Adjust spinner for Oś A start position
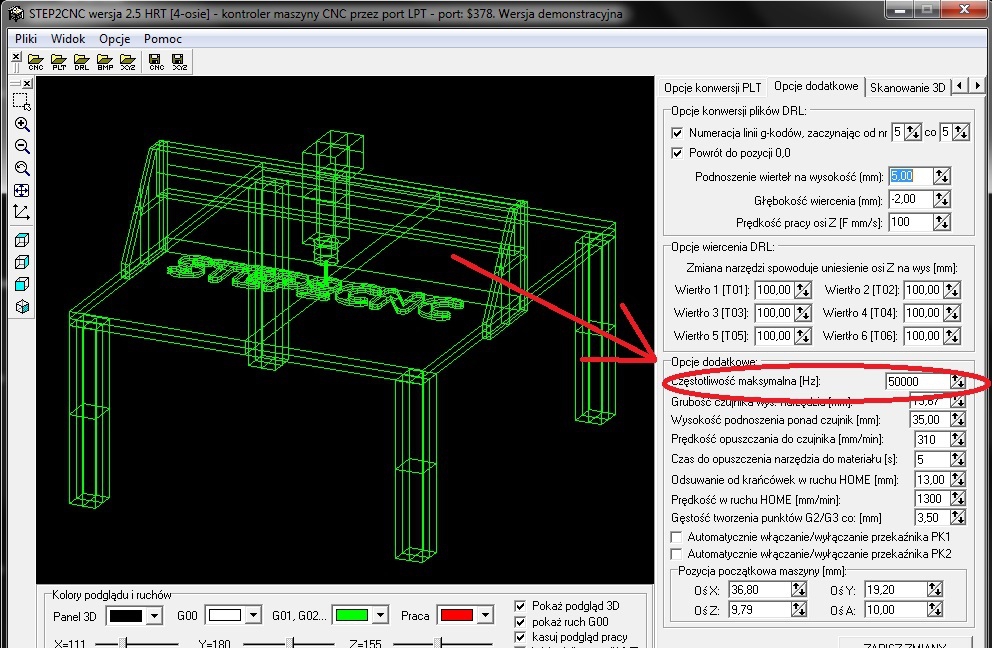 (935, 610)
